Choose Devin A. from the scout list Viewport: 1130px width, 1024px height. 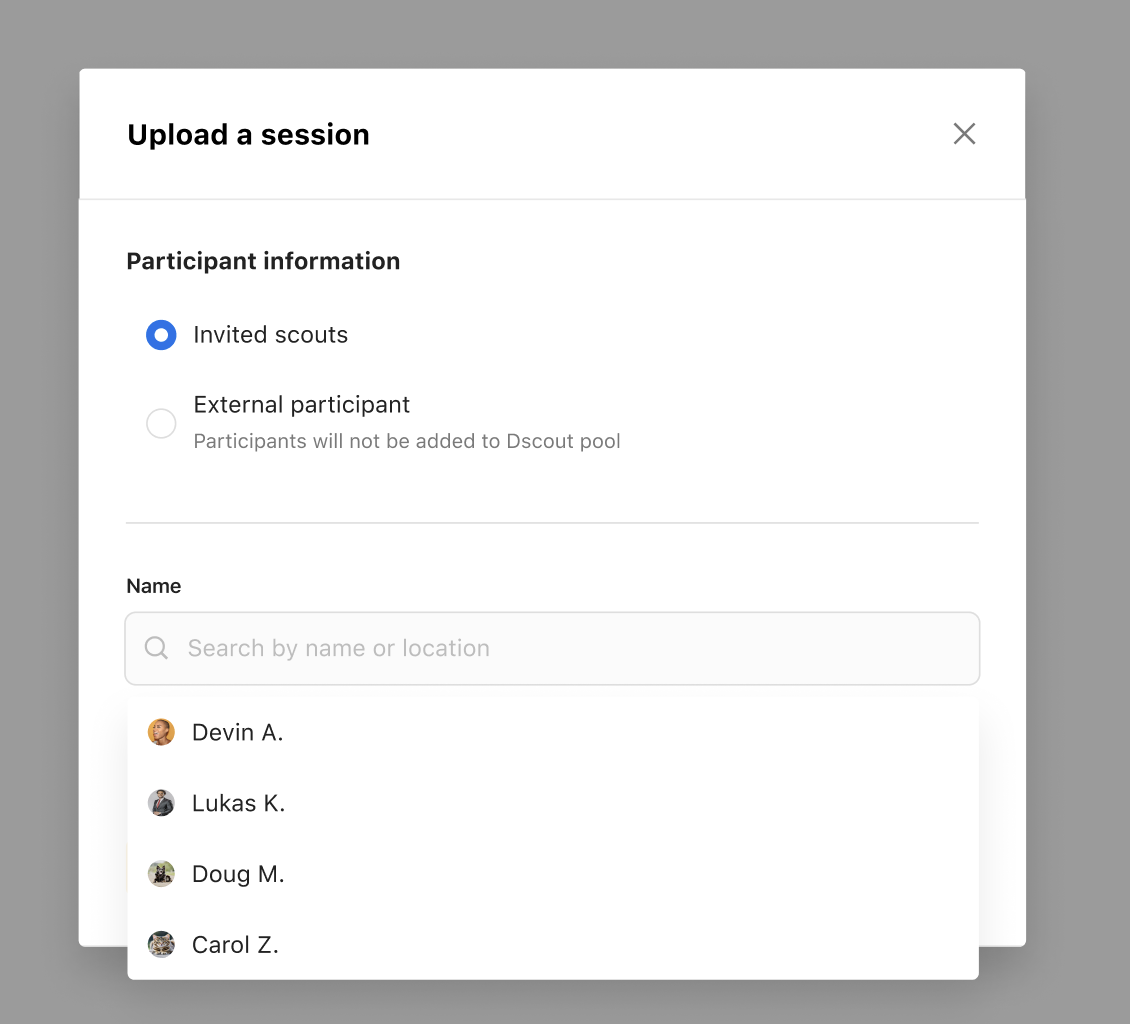point(553,732)
